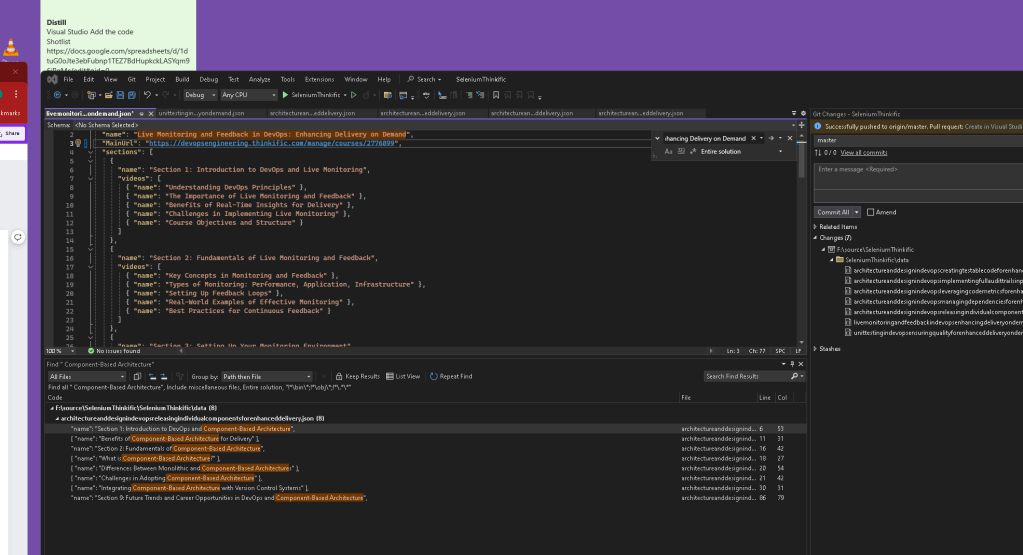This screenshot has width=1023, height=555.
Task: Click the open file folder icon
Action: (109, 95)
